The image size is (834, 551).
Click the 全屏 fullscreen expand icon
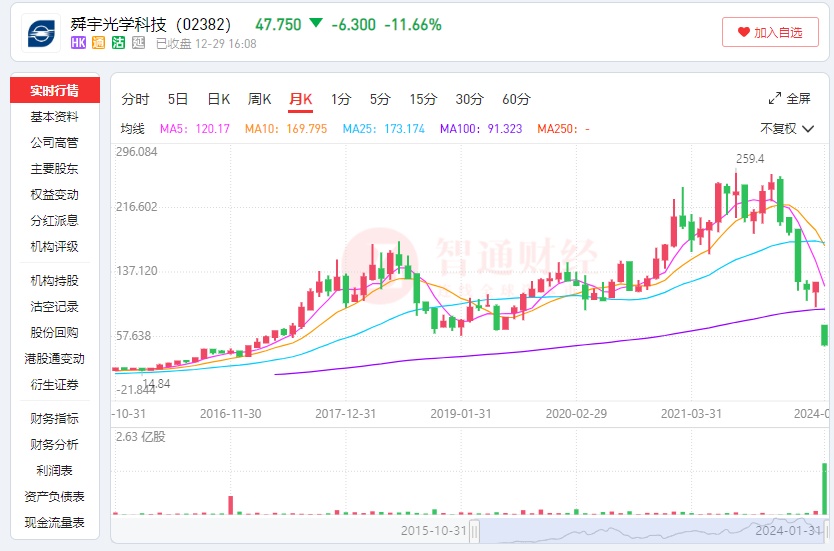point(774,99)
